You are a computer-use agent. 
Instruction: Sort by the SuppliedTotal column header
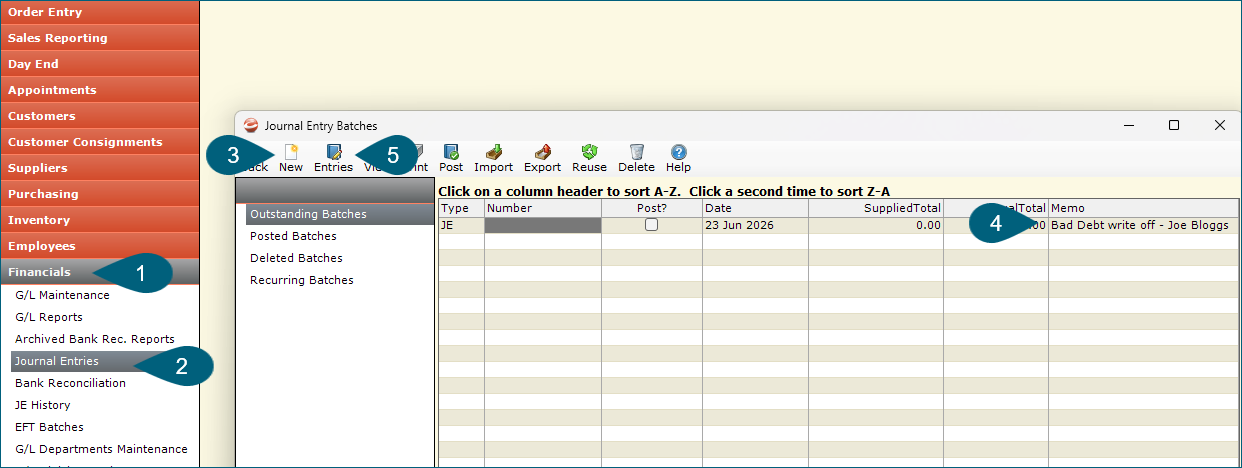point(876,208)
